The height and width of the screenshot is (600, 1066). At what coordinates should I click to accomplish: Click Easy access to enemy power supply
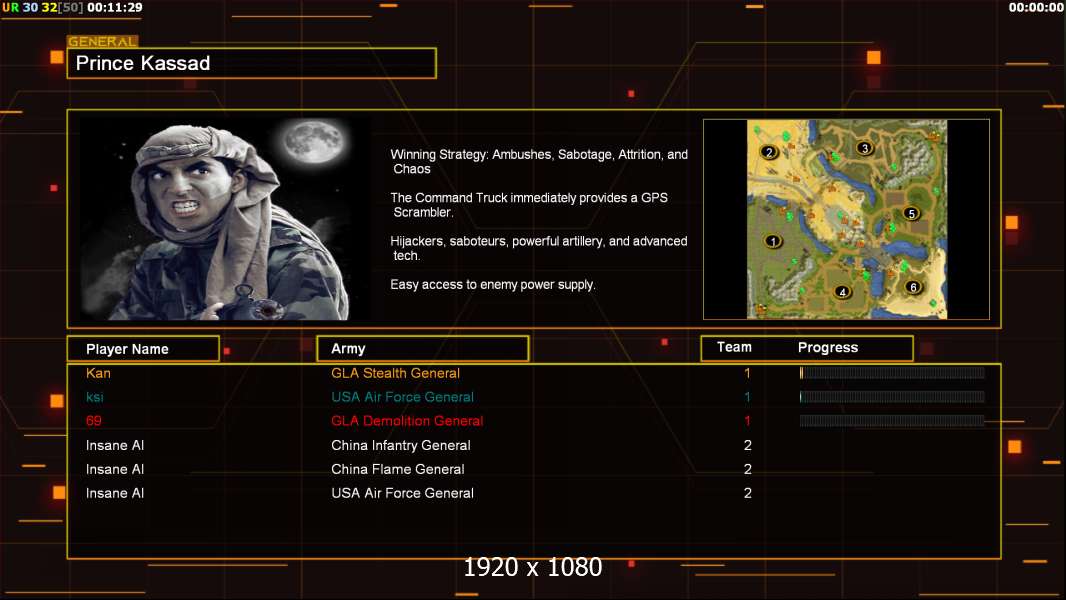493,285
